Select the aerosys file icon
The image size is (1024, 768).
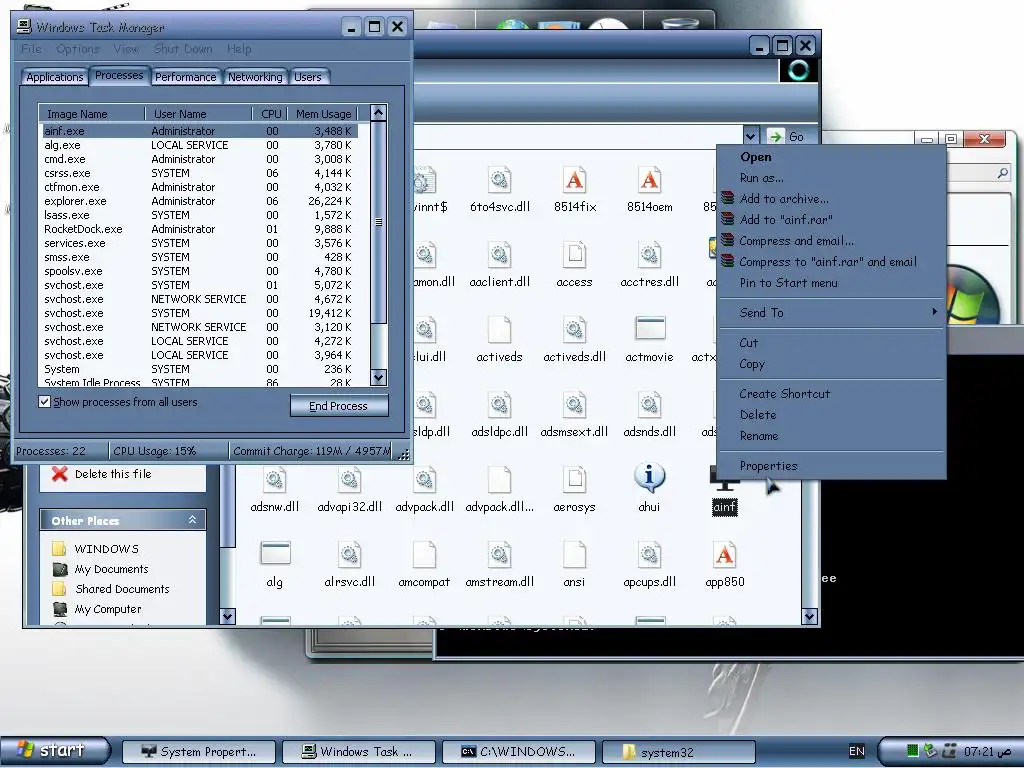coord(575,481)
